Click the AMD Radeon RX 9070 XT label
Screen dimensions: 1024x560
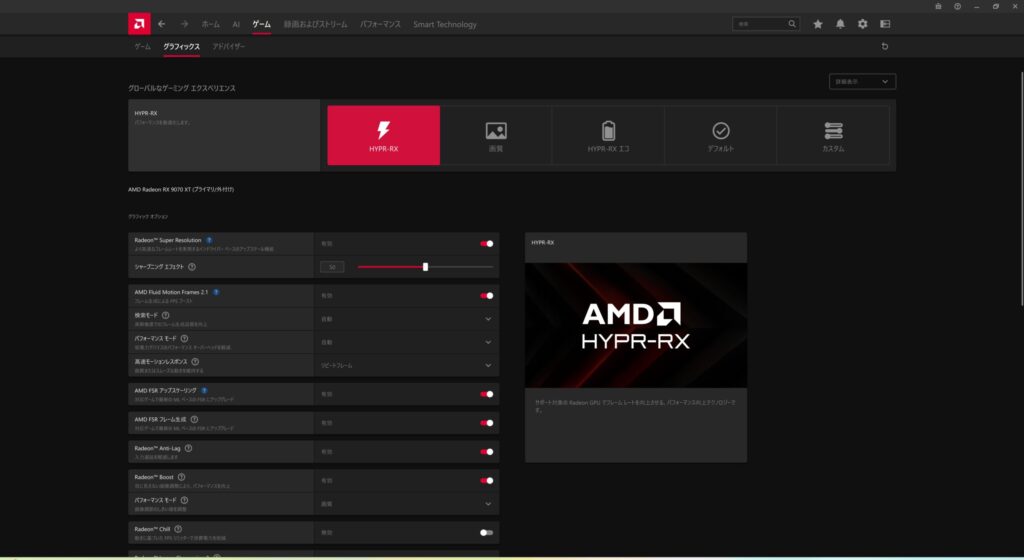coord(181,189)
